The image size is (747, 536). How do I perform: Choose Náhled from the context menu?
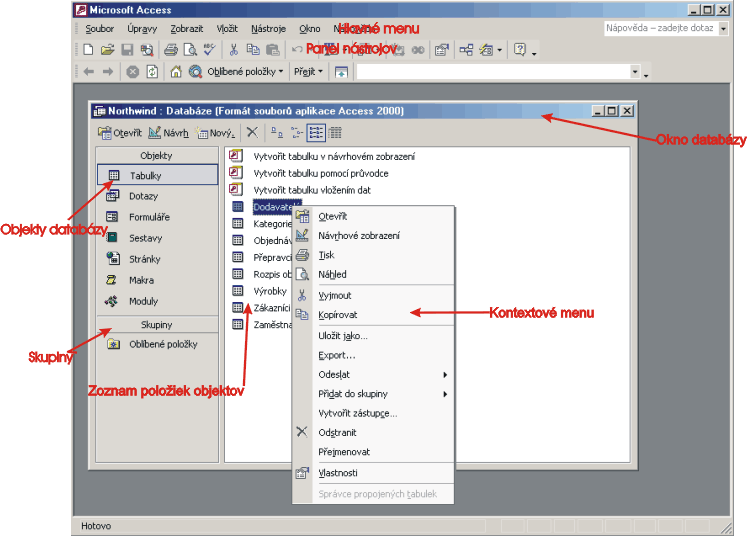(373, 274)
